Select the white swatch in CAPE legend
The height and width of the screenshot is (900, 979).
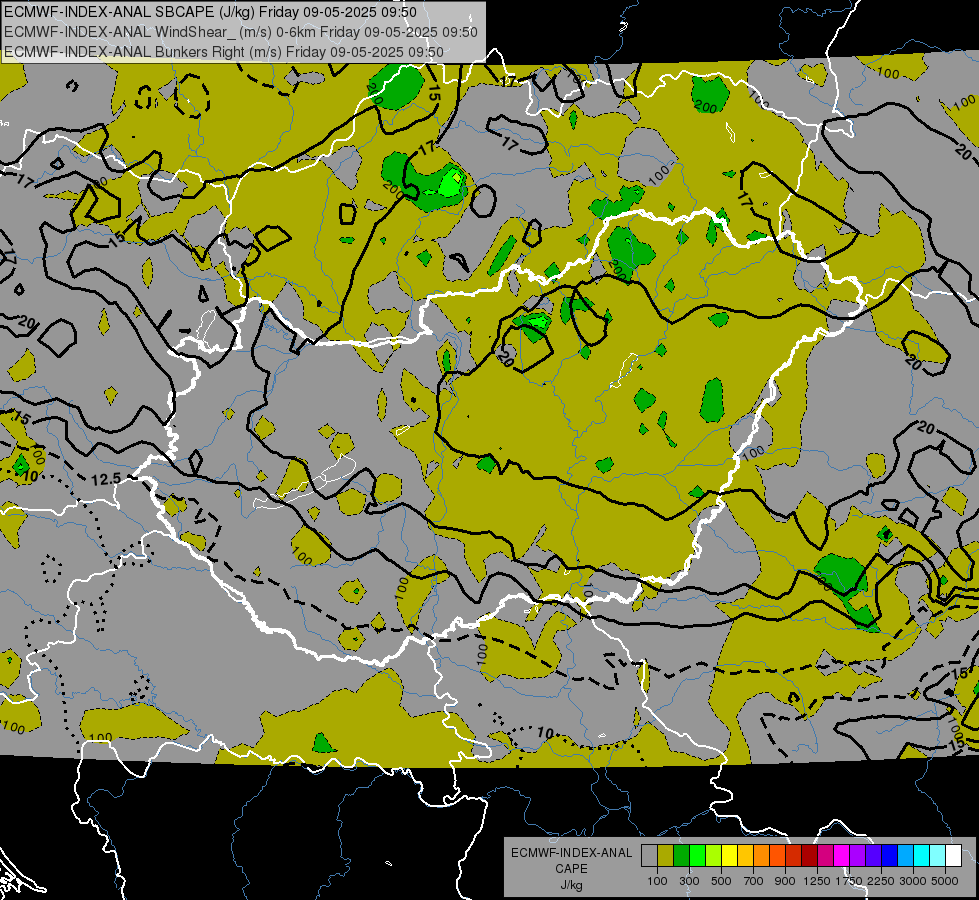tap(953, 856)
